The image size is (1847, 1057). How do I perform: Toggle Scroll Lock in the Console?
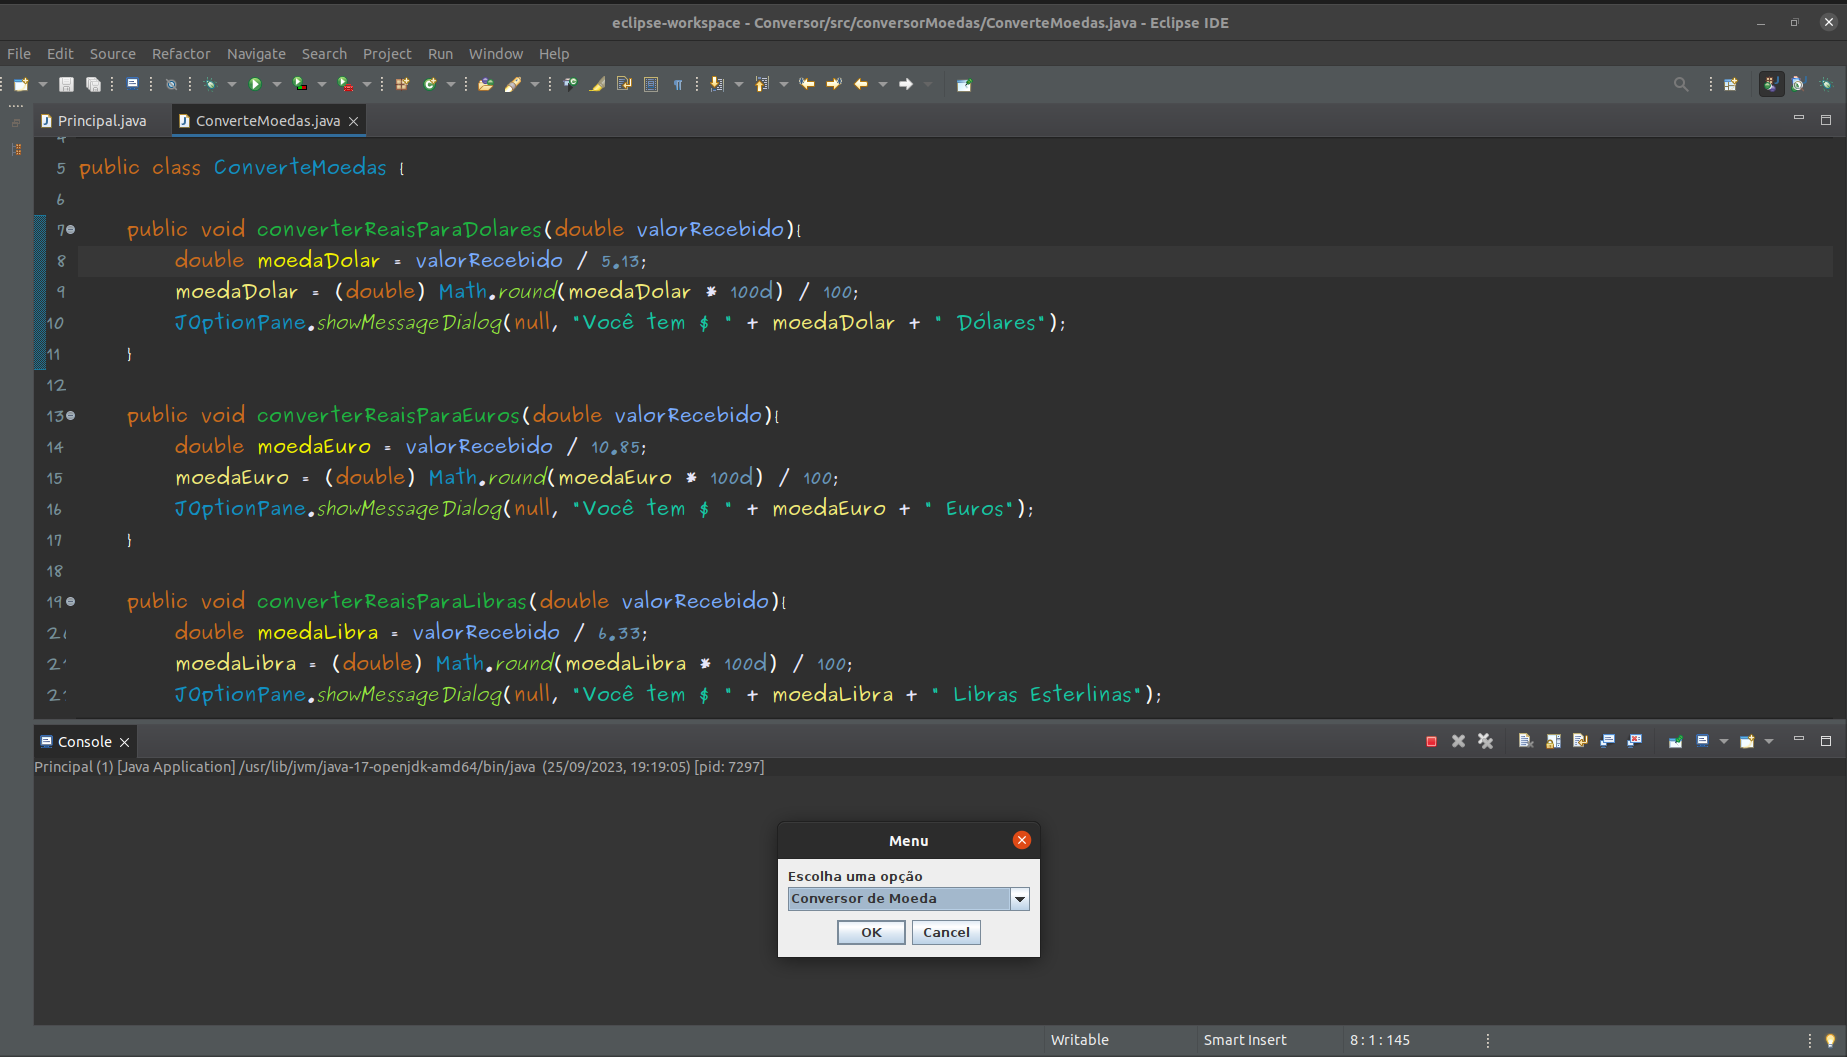pos(1554,741)
